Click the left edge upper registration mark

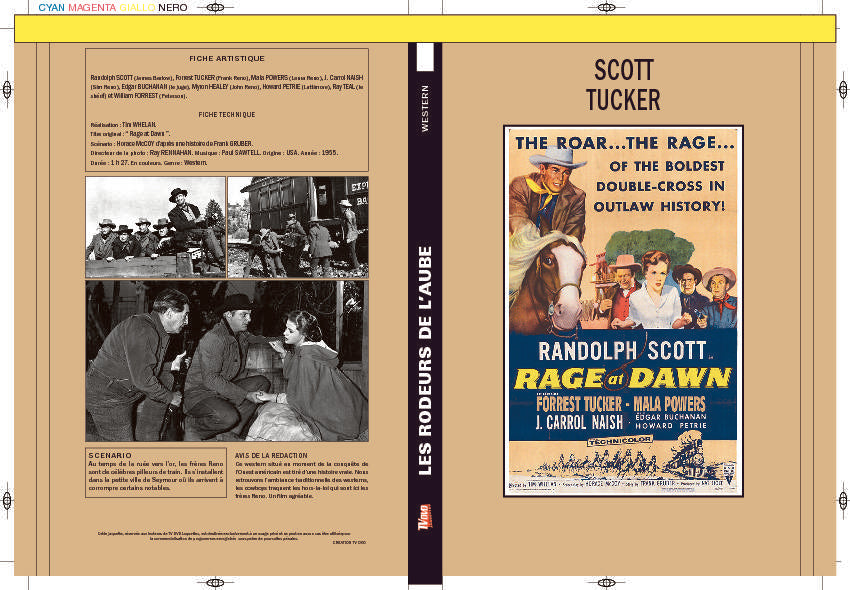[7, 89]
